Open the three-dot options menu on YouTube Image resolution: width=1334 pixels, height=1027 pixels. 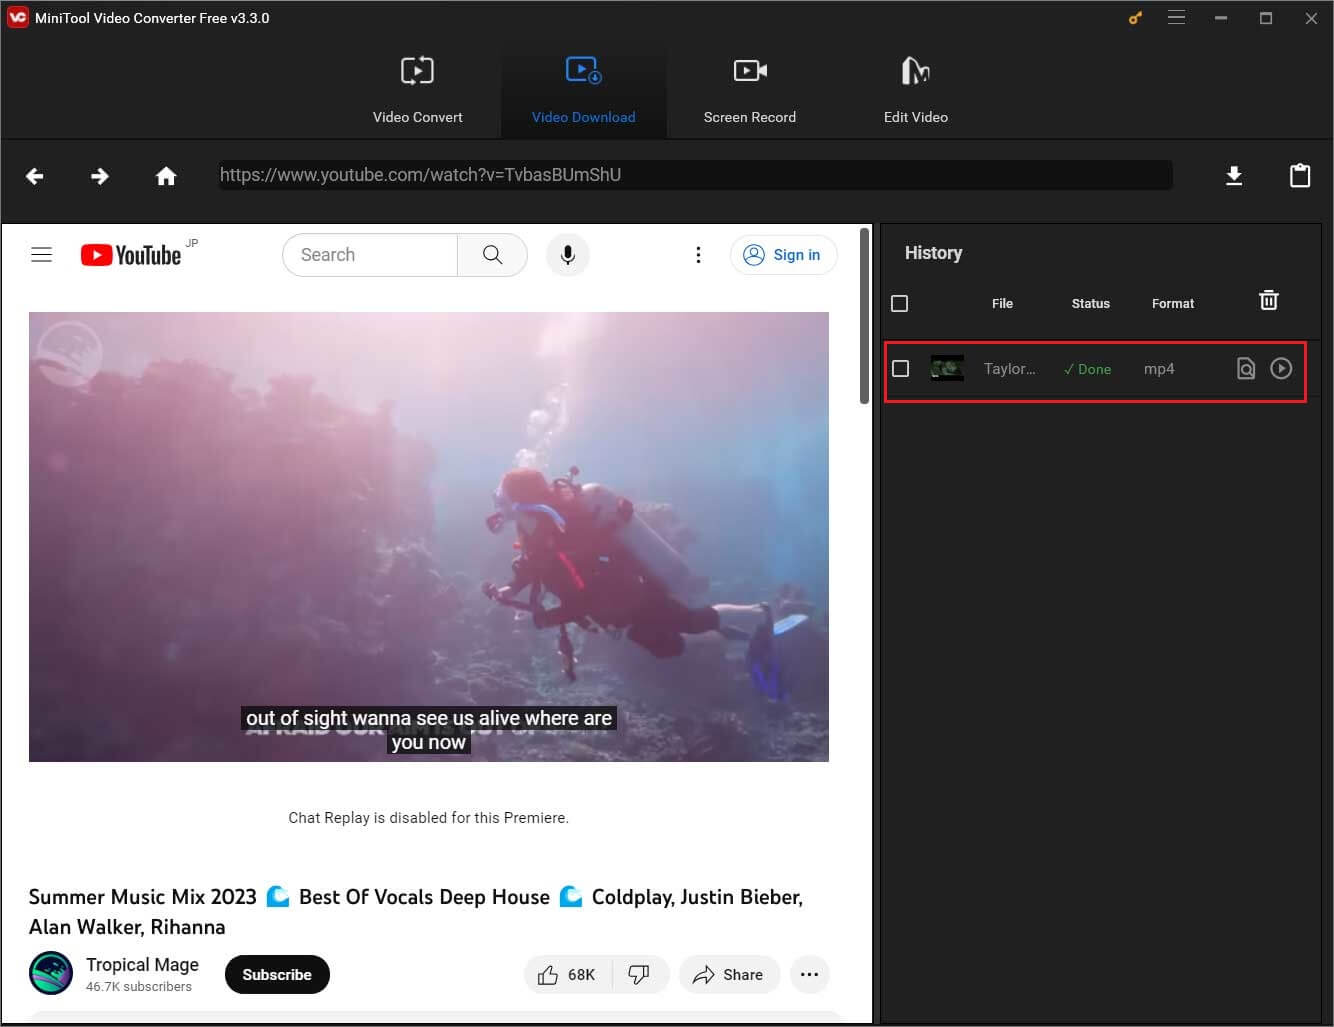coord(698,255)
